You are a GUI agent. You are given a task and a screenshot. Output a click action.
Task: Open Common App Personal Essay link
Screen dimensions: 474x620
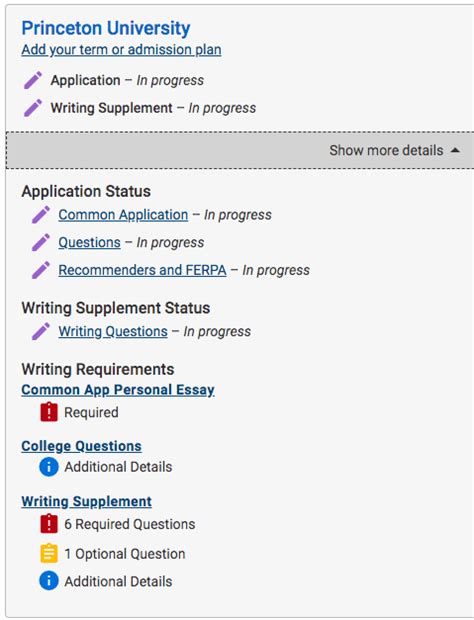[118, 390]
